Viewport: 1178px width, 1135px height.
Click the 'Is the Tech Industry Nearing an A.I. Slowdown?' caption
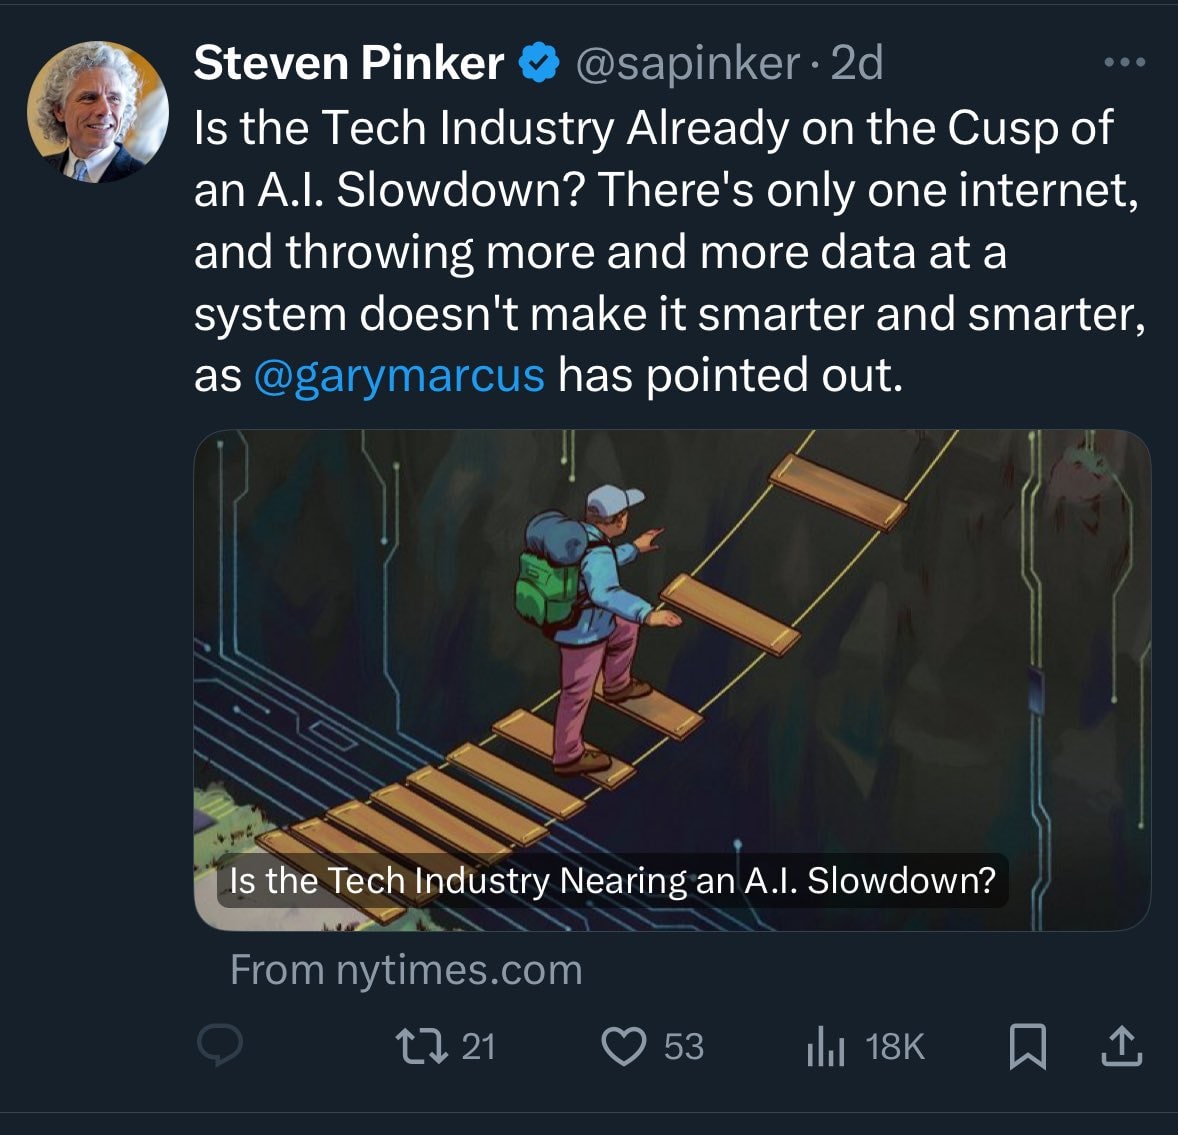(612, 880)
